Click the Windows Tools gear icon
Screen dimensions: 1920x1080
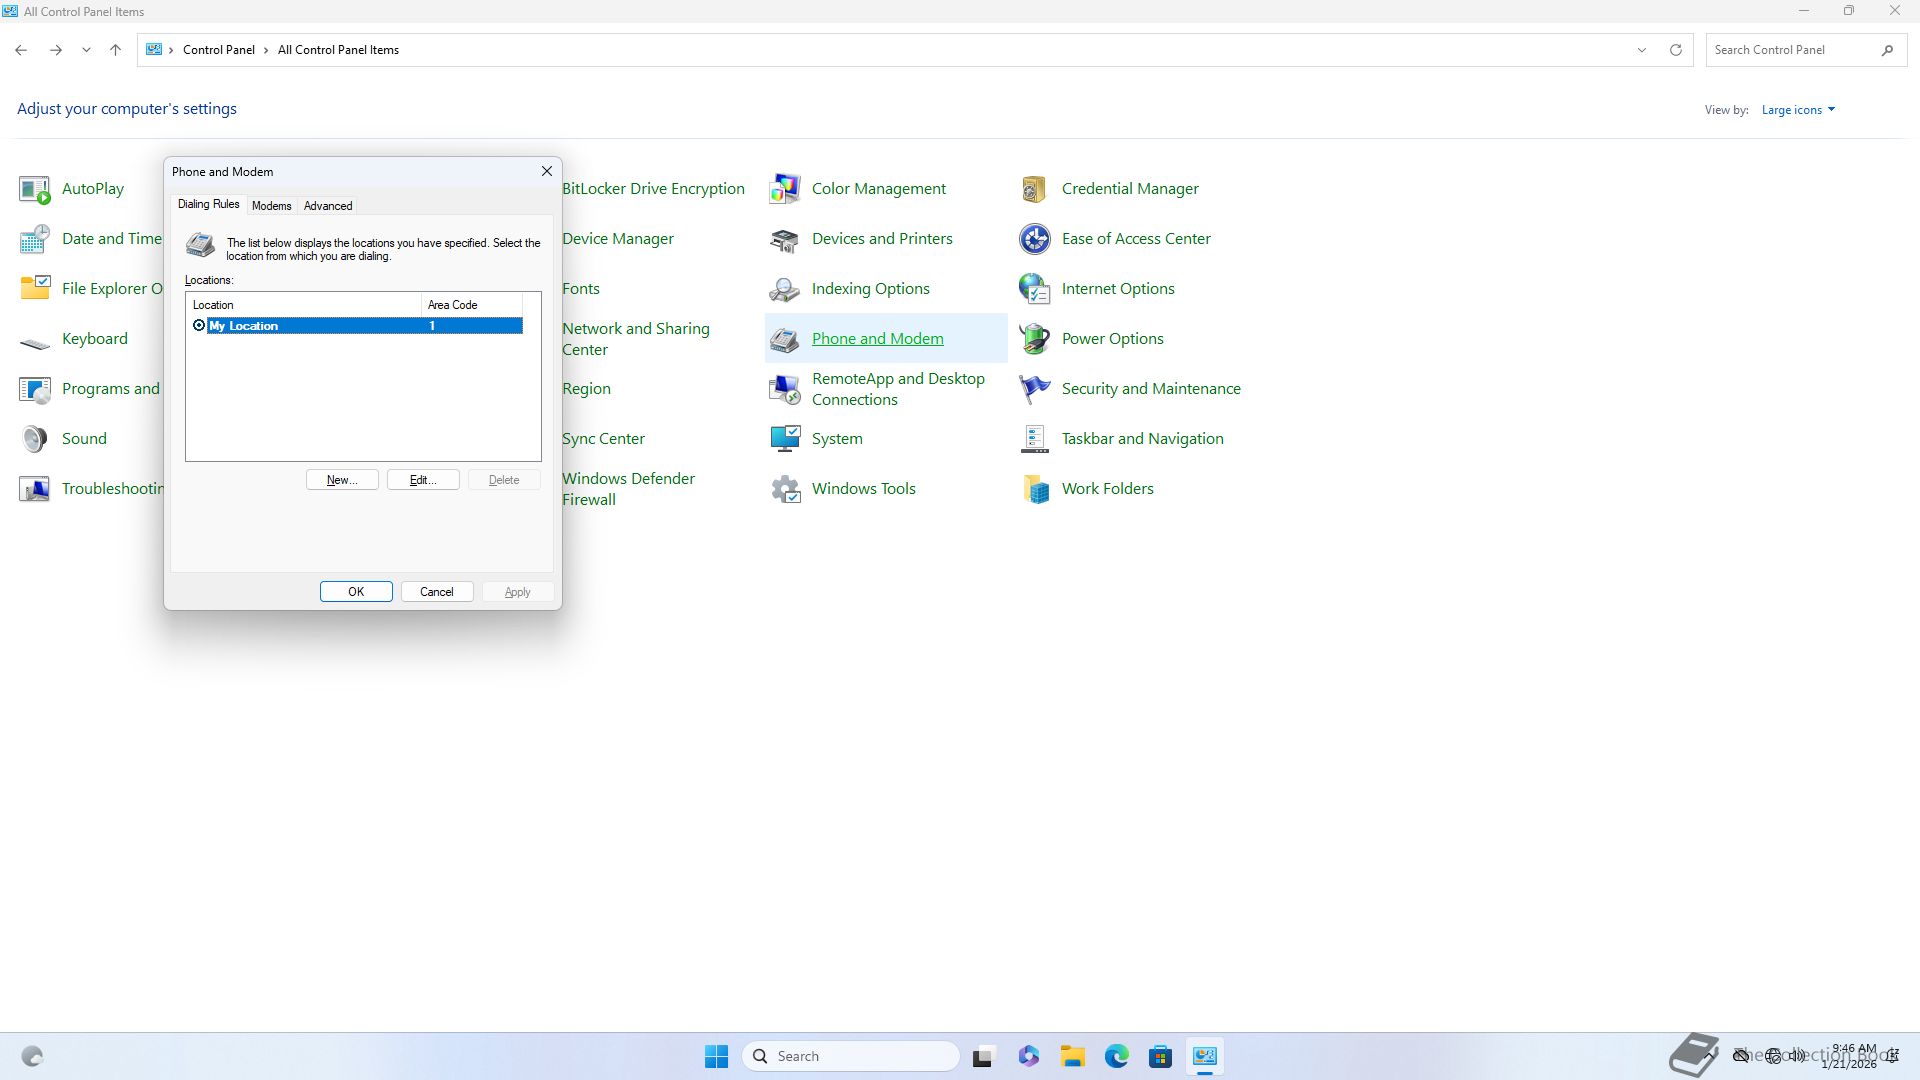click(785, 489)
